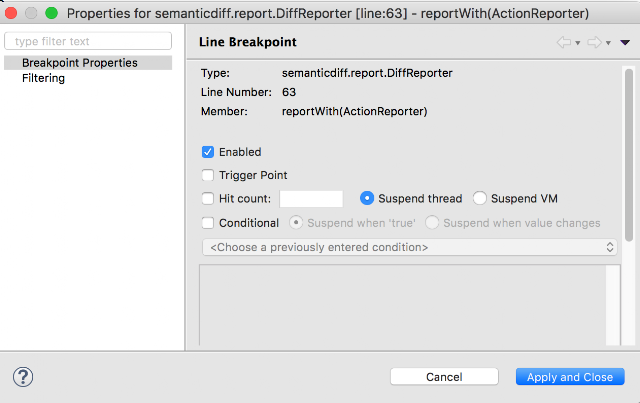This screenshot has width=640, height=403.
Task: Open the view menu triangle icon
Action: click(625, 42)
